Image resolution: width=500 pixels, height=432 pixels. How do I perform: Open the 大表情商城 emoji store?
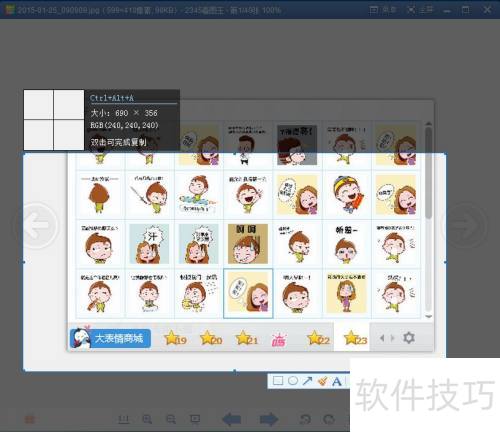pos(110,338)
